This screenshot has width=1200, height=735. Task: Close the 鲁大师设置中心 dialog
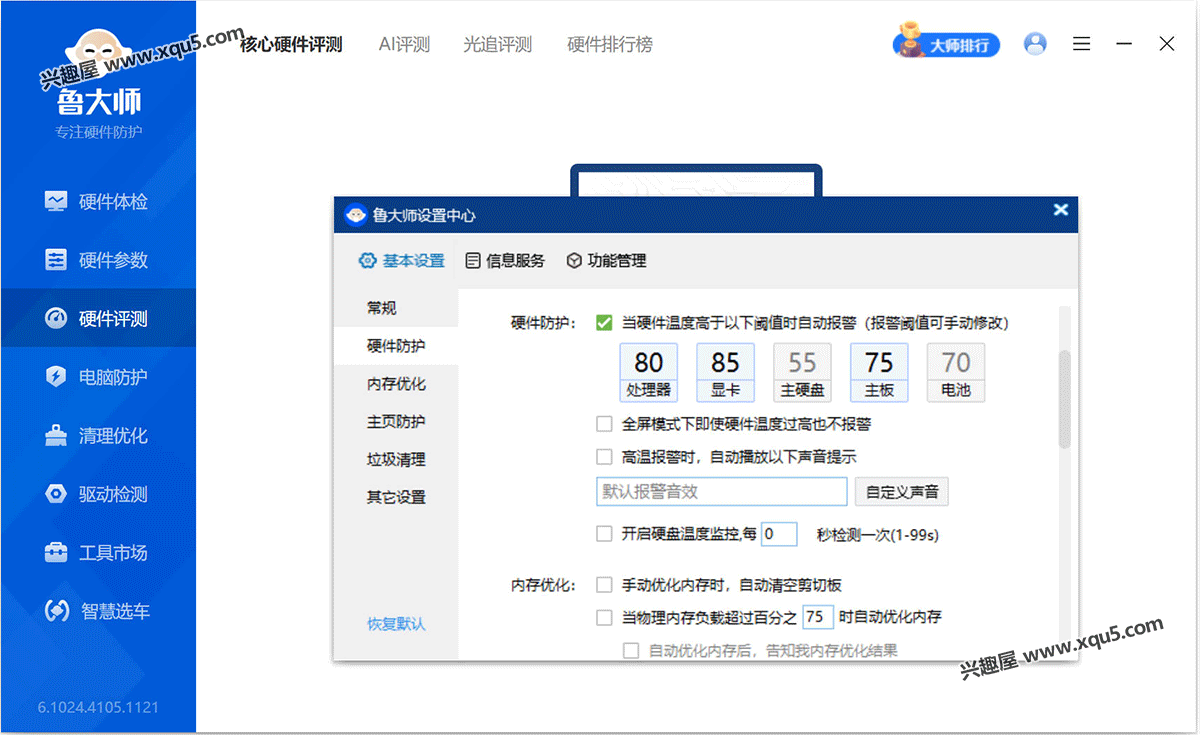1061,210
